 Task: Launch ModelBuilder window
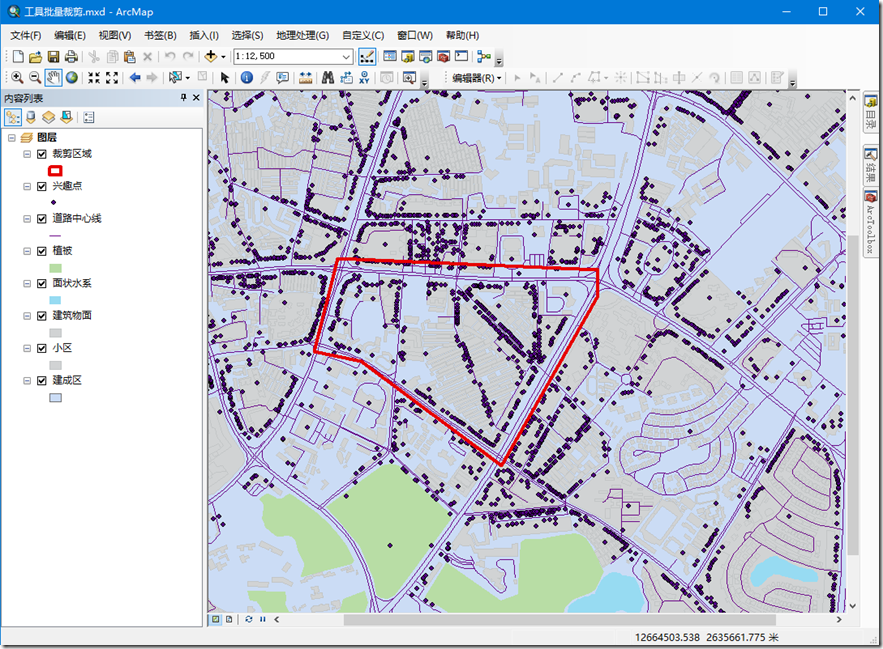tap(484, 56)
